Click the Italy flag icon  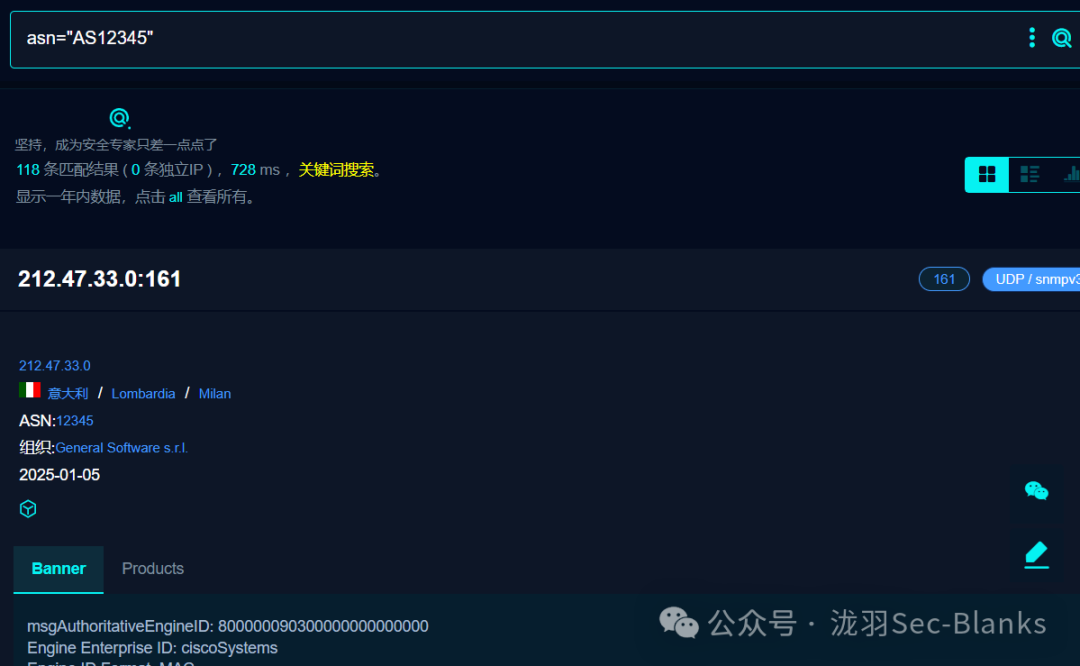[30, 391]
